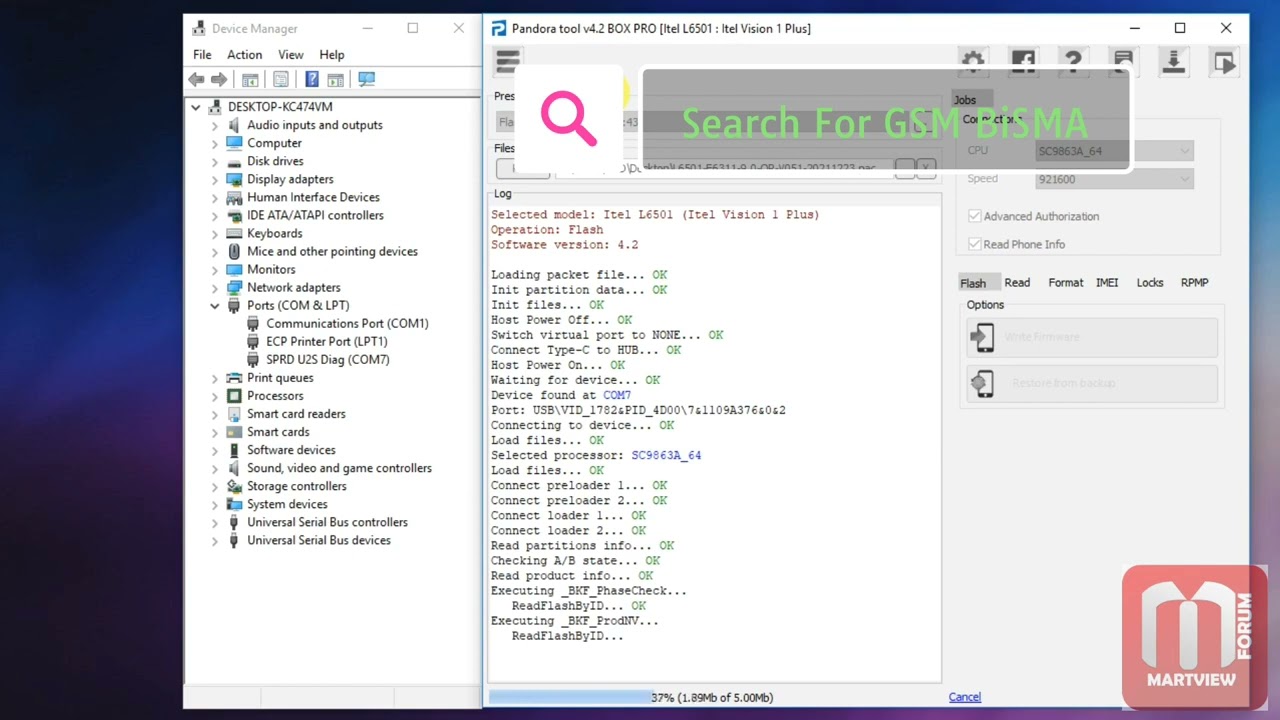Switch to the Format tab
The image size is (1280, 720).
[1066, 283]
